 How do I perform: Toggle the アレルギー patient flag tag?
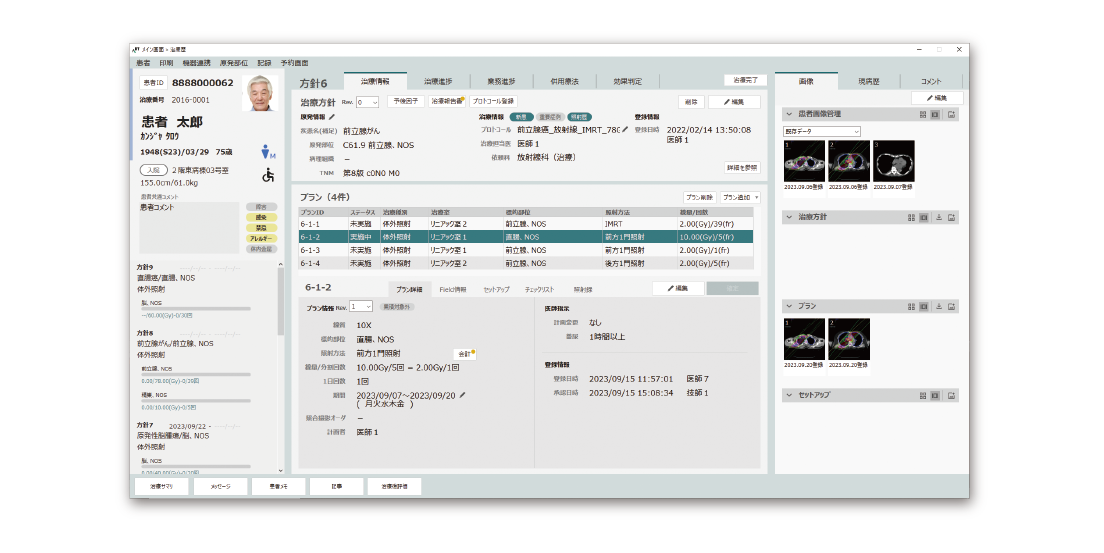pos(261,236)
